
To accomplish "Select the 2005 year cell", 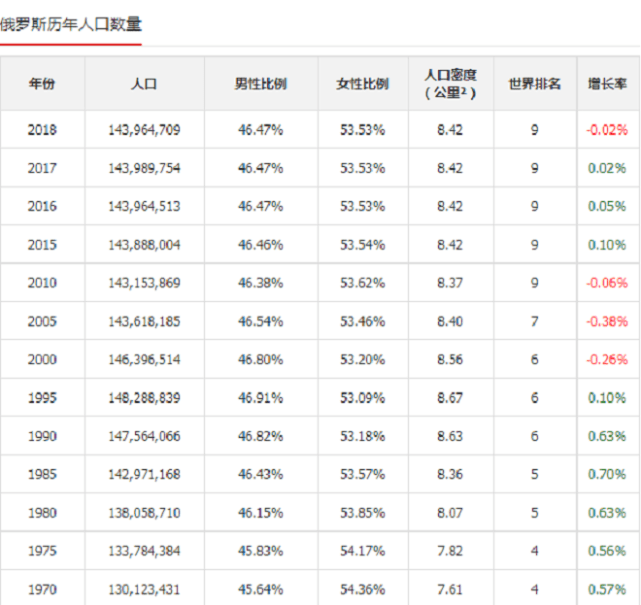I will click(42, 321).
